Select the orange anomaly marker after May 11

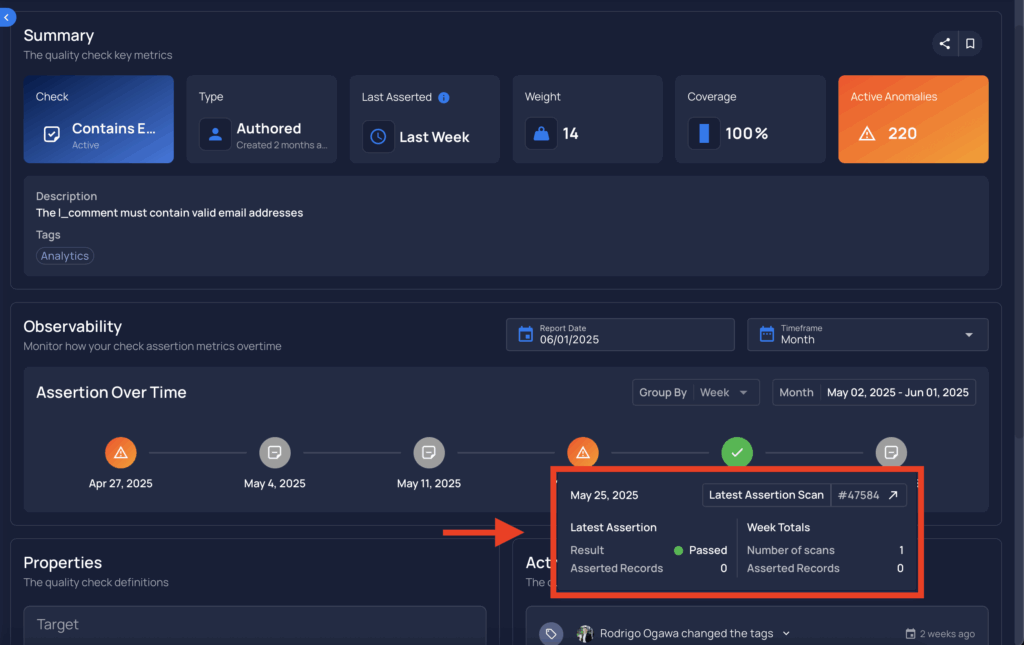click(583, 452)
